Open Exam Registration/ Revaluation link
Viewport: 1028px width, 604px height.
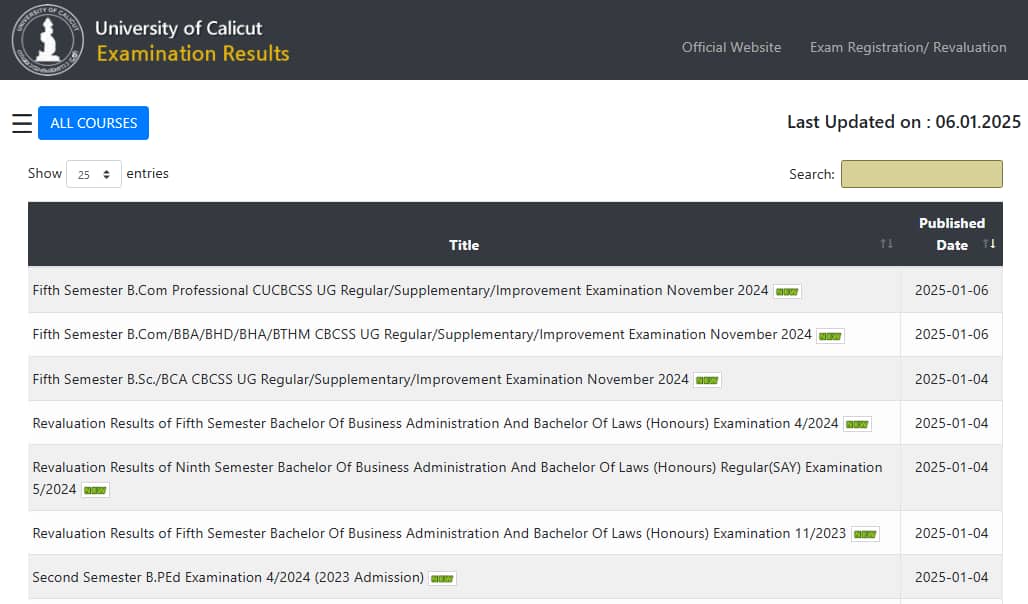coord(908,47)
